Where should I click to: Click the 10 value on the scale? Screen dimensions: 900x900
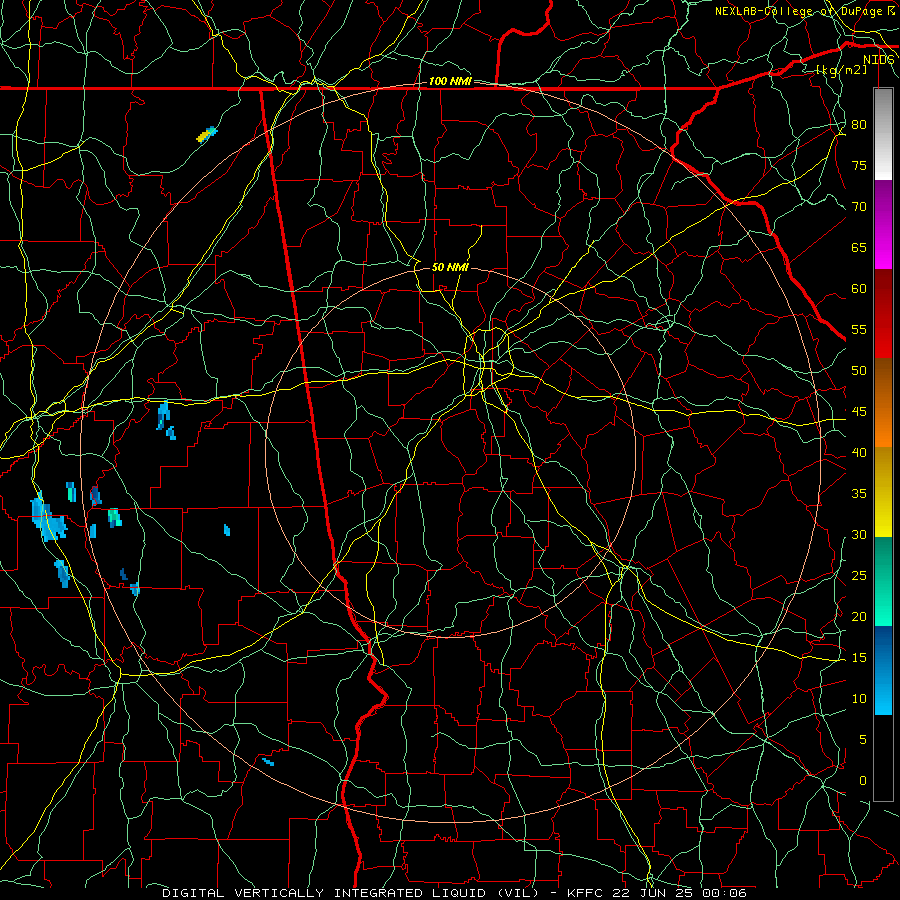click(x=859, y=699)
